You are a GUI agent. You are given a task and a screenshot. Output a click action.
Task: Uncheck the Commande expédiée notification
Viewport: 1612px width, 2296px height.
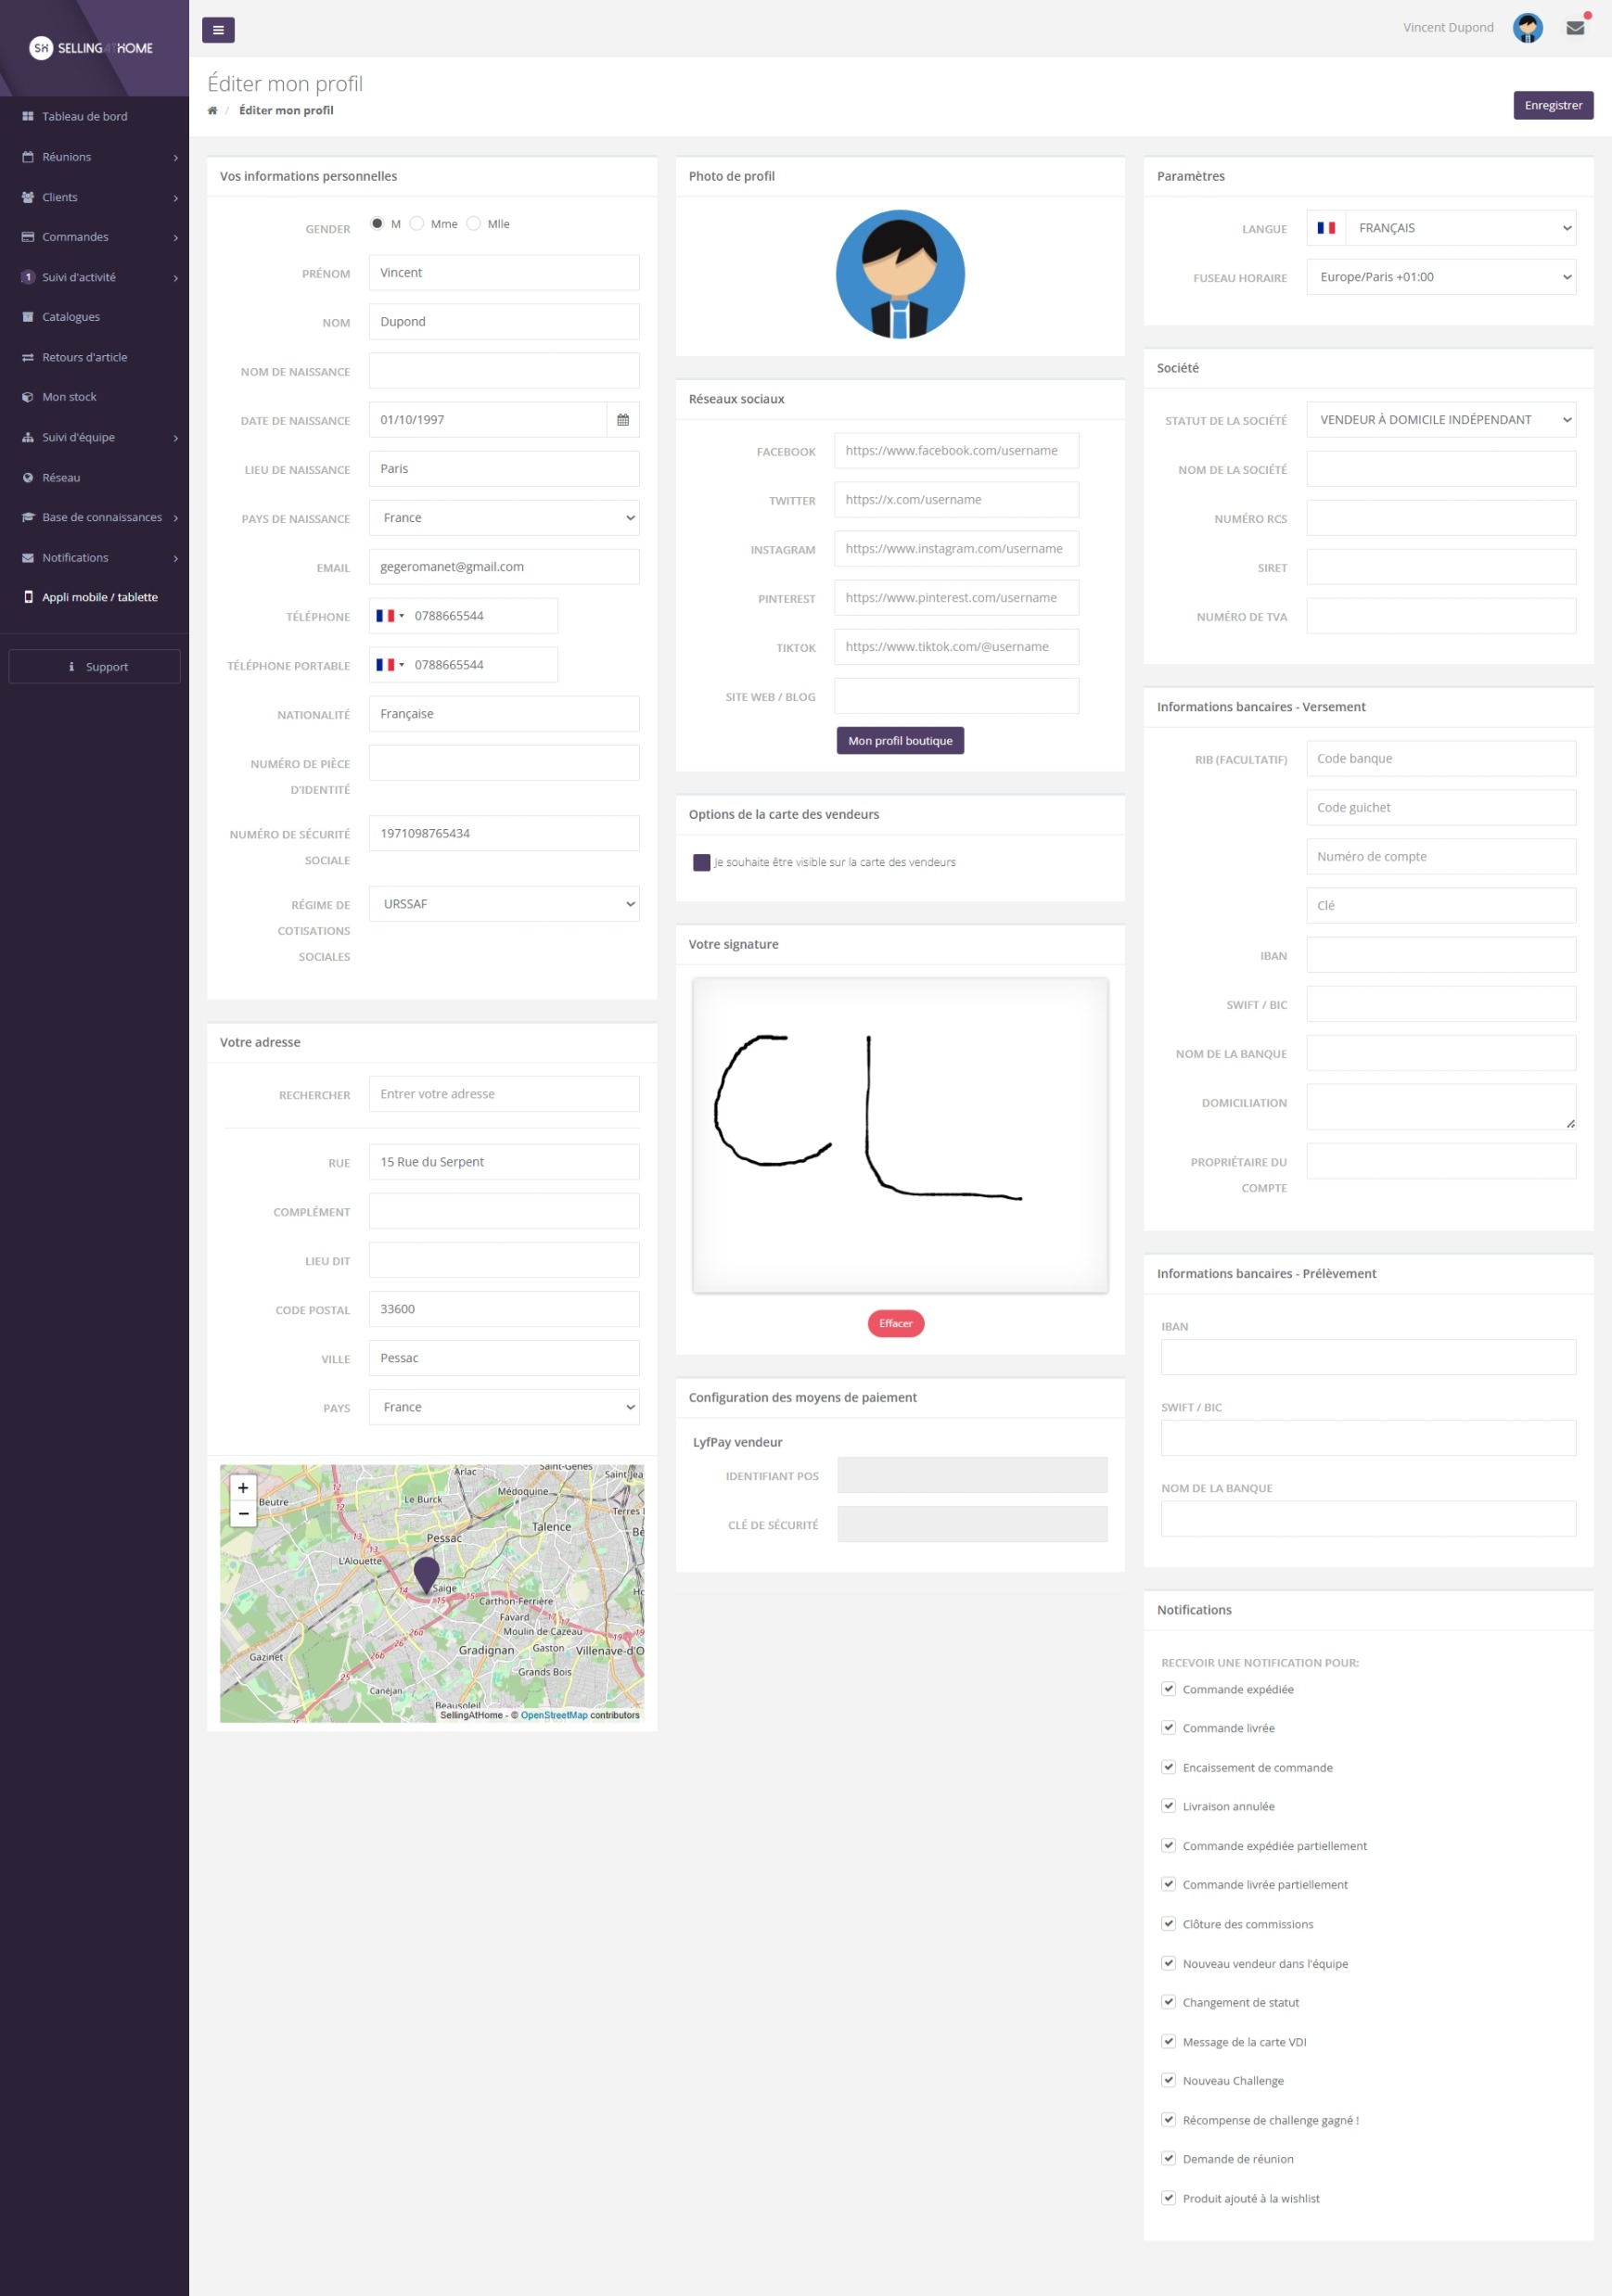pos(1168,1689)
